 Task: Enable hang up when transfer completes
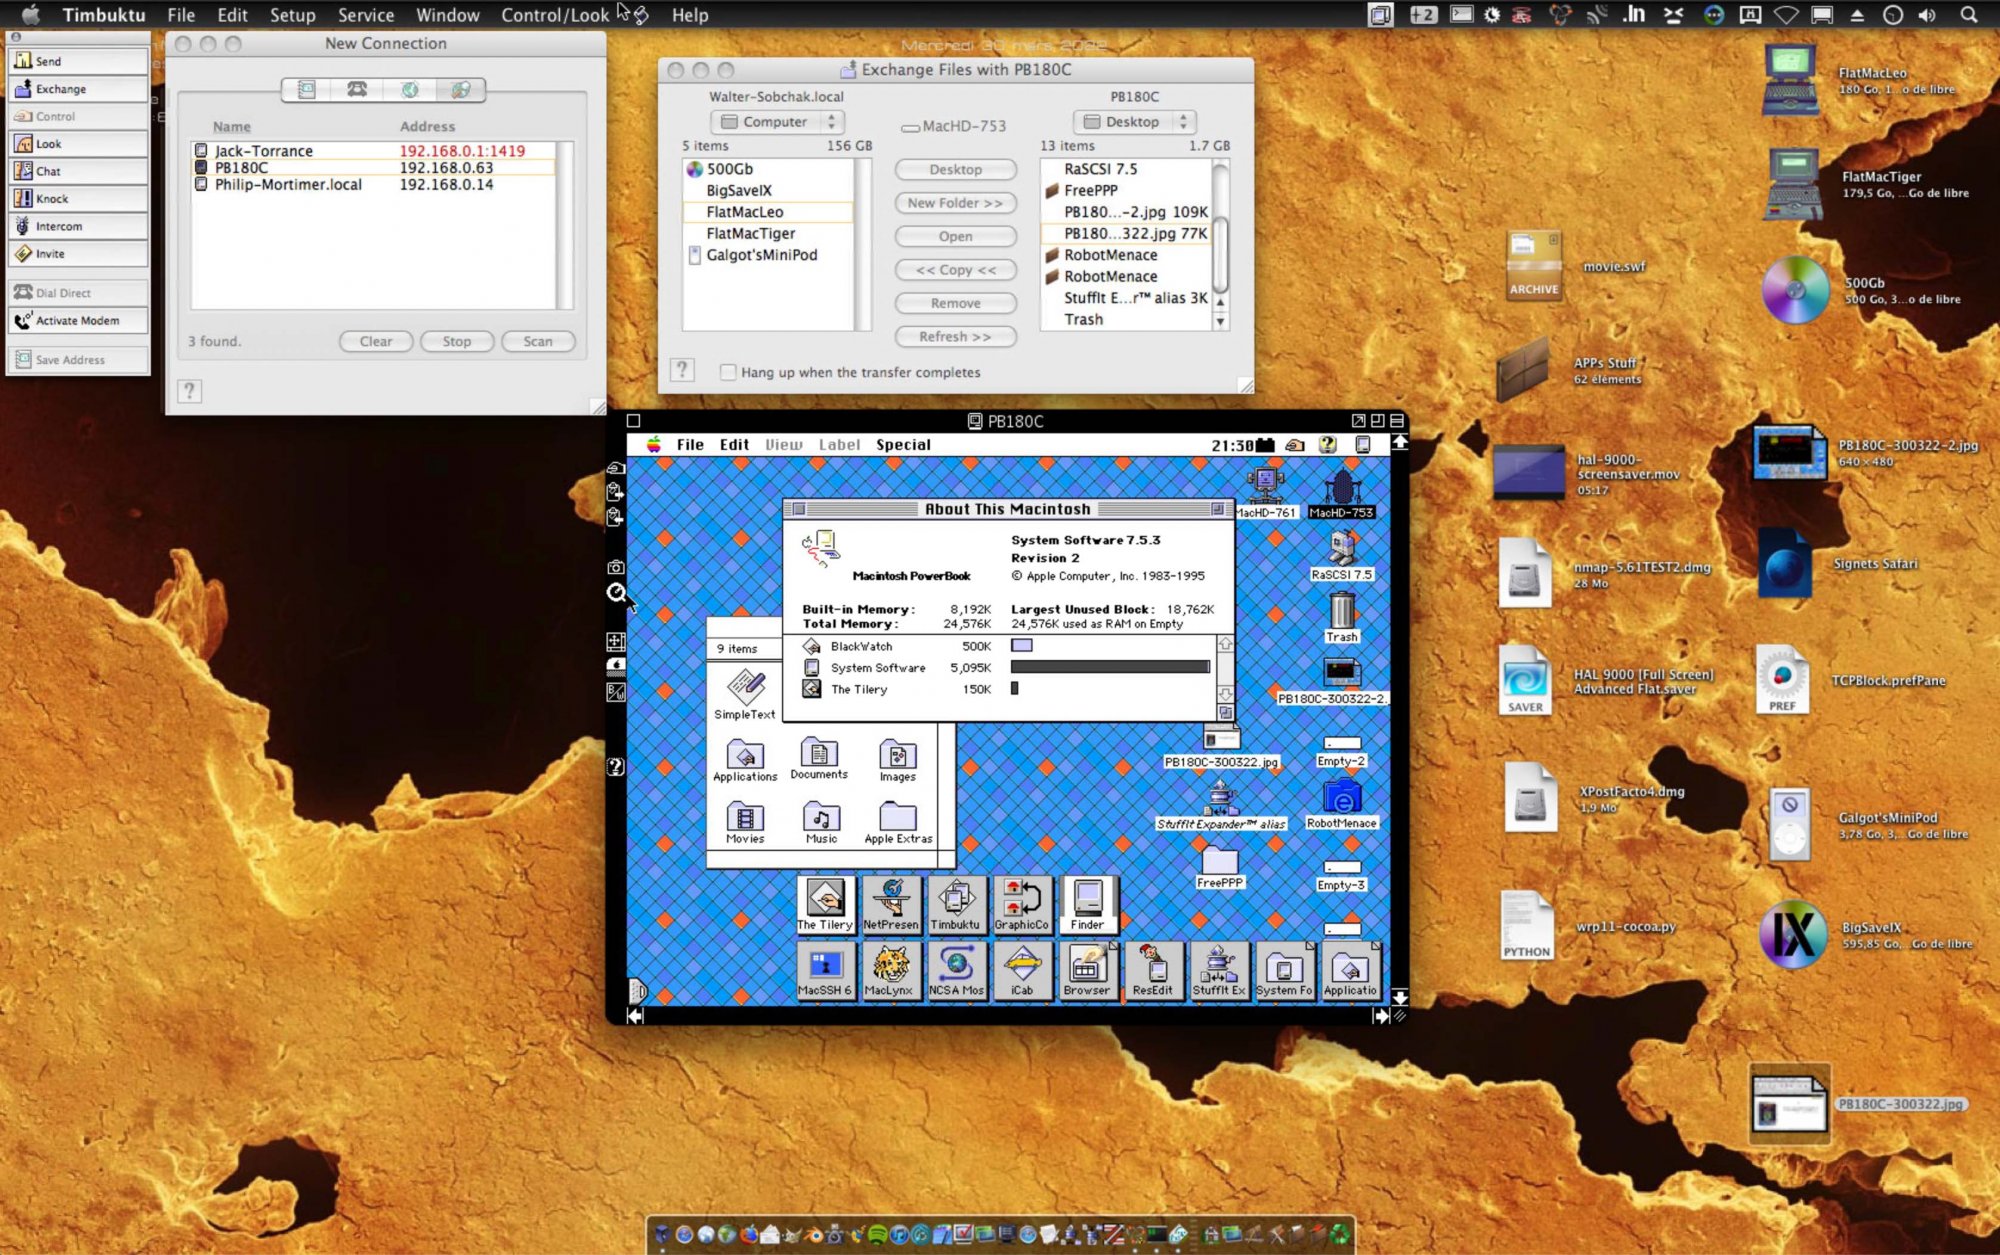point(728,372)
